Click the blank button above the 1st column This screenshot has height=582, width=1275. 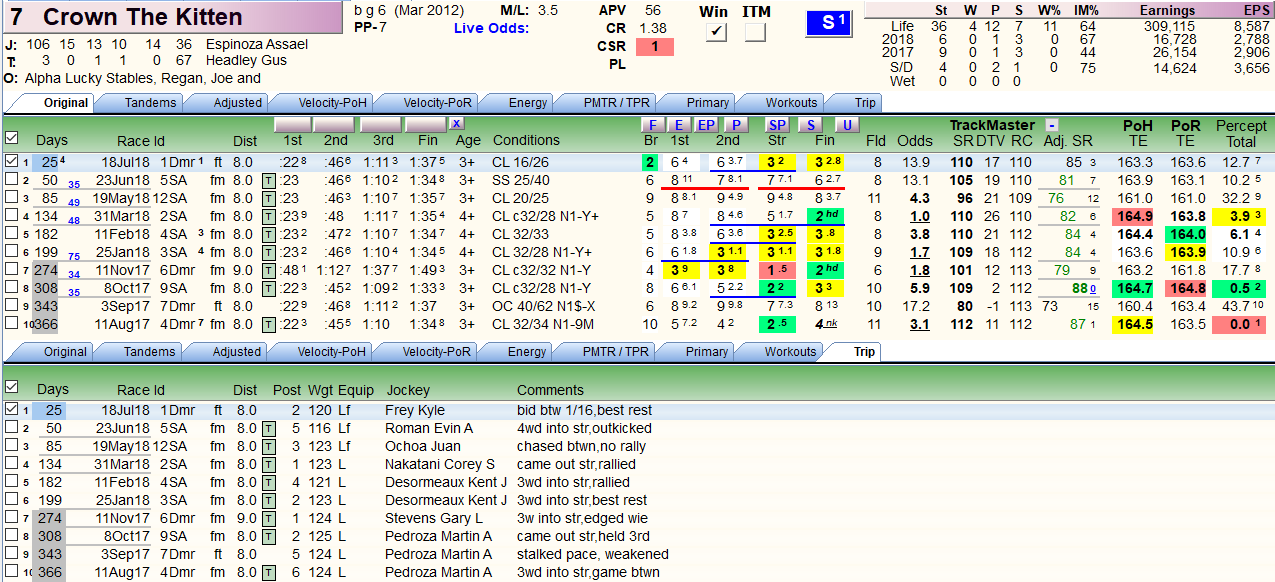coord(291,124)
